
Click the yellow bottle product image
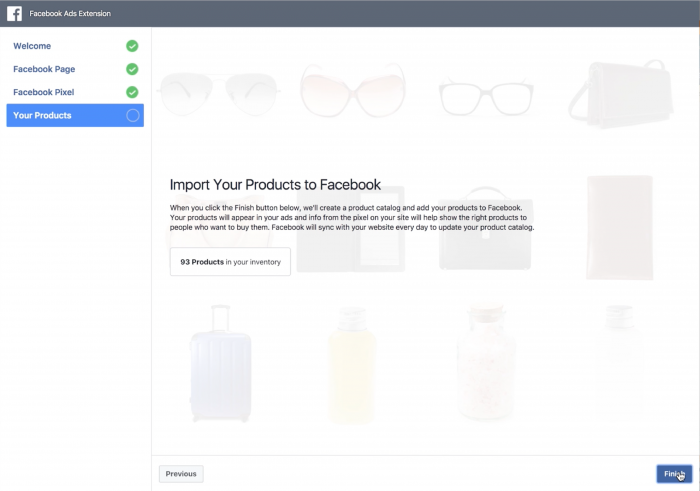[x=352, y=364]
